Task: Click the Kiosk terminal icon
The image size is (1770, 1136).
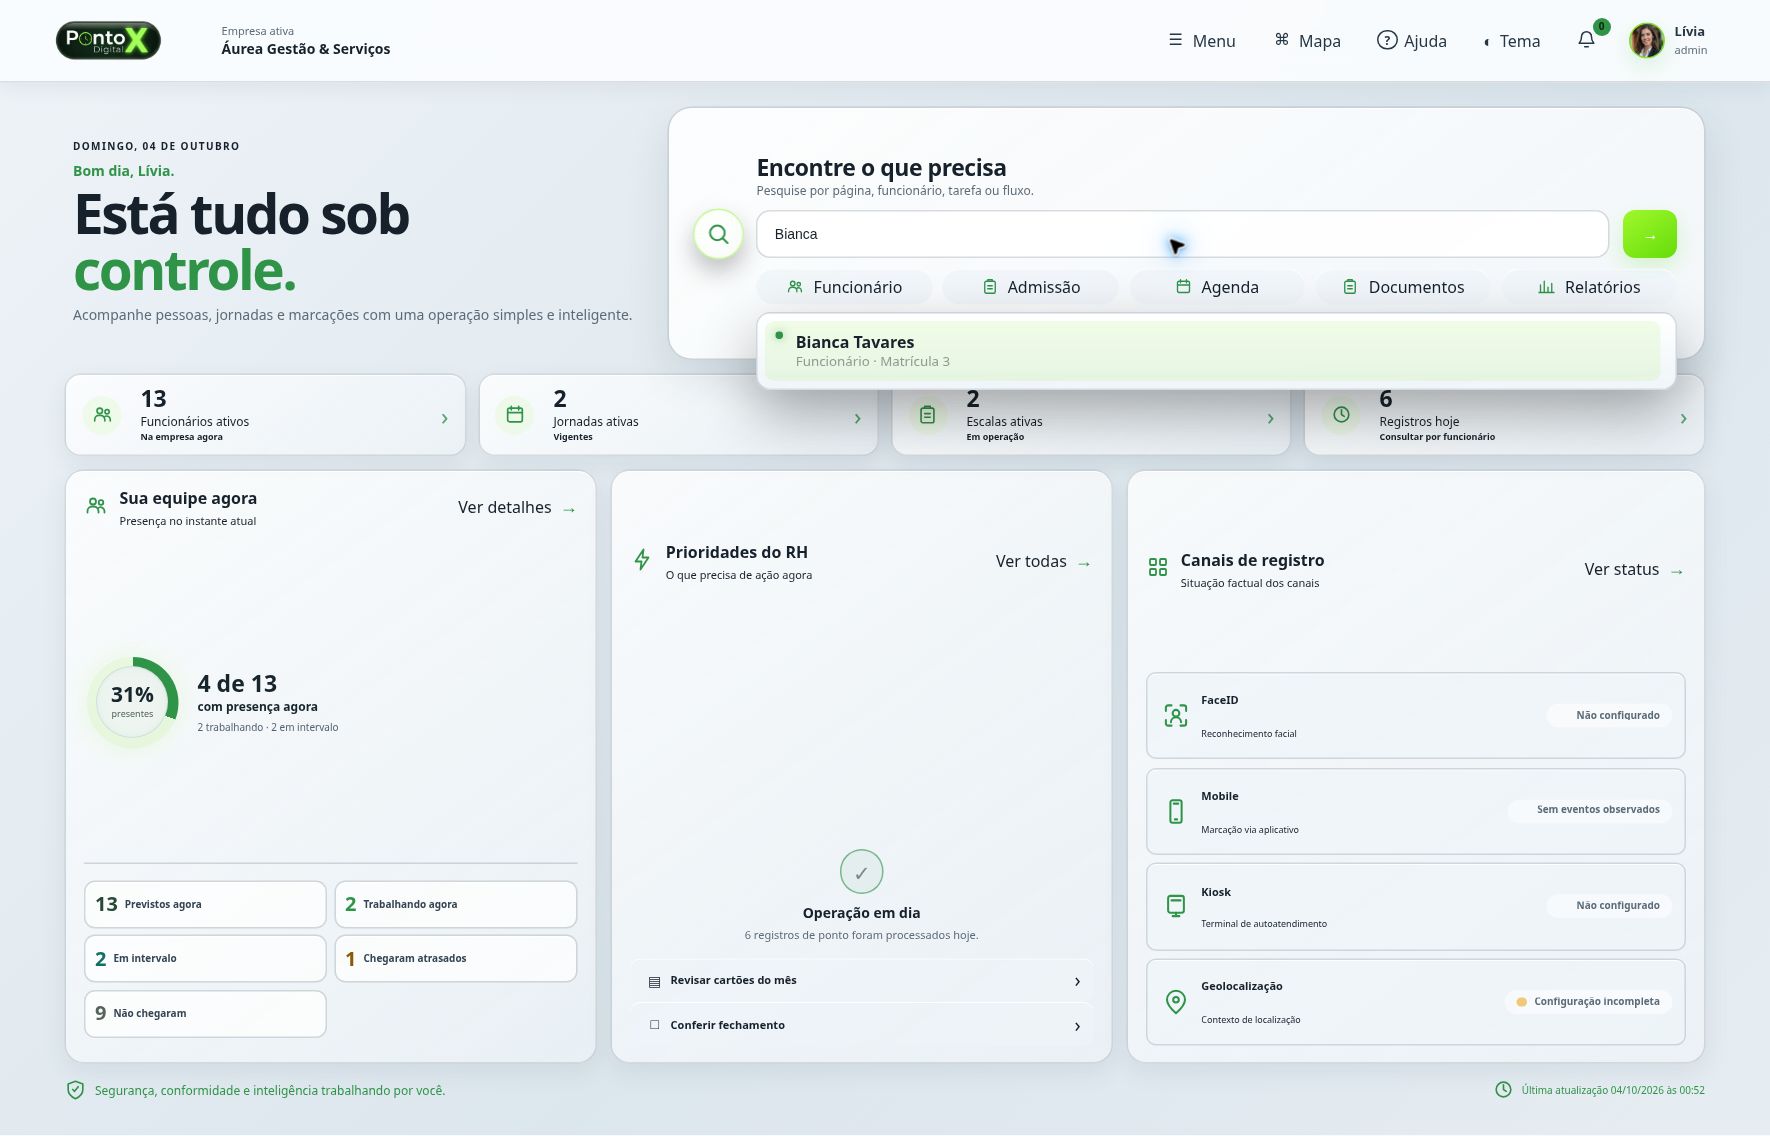Action: tap(1176, 906)
